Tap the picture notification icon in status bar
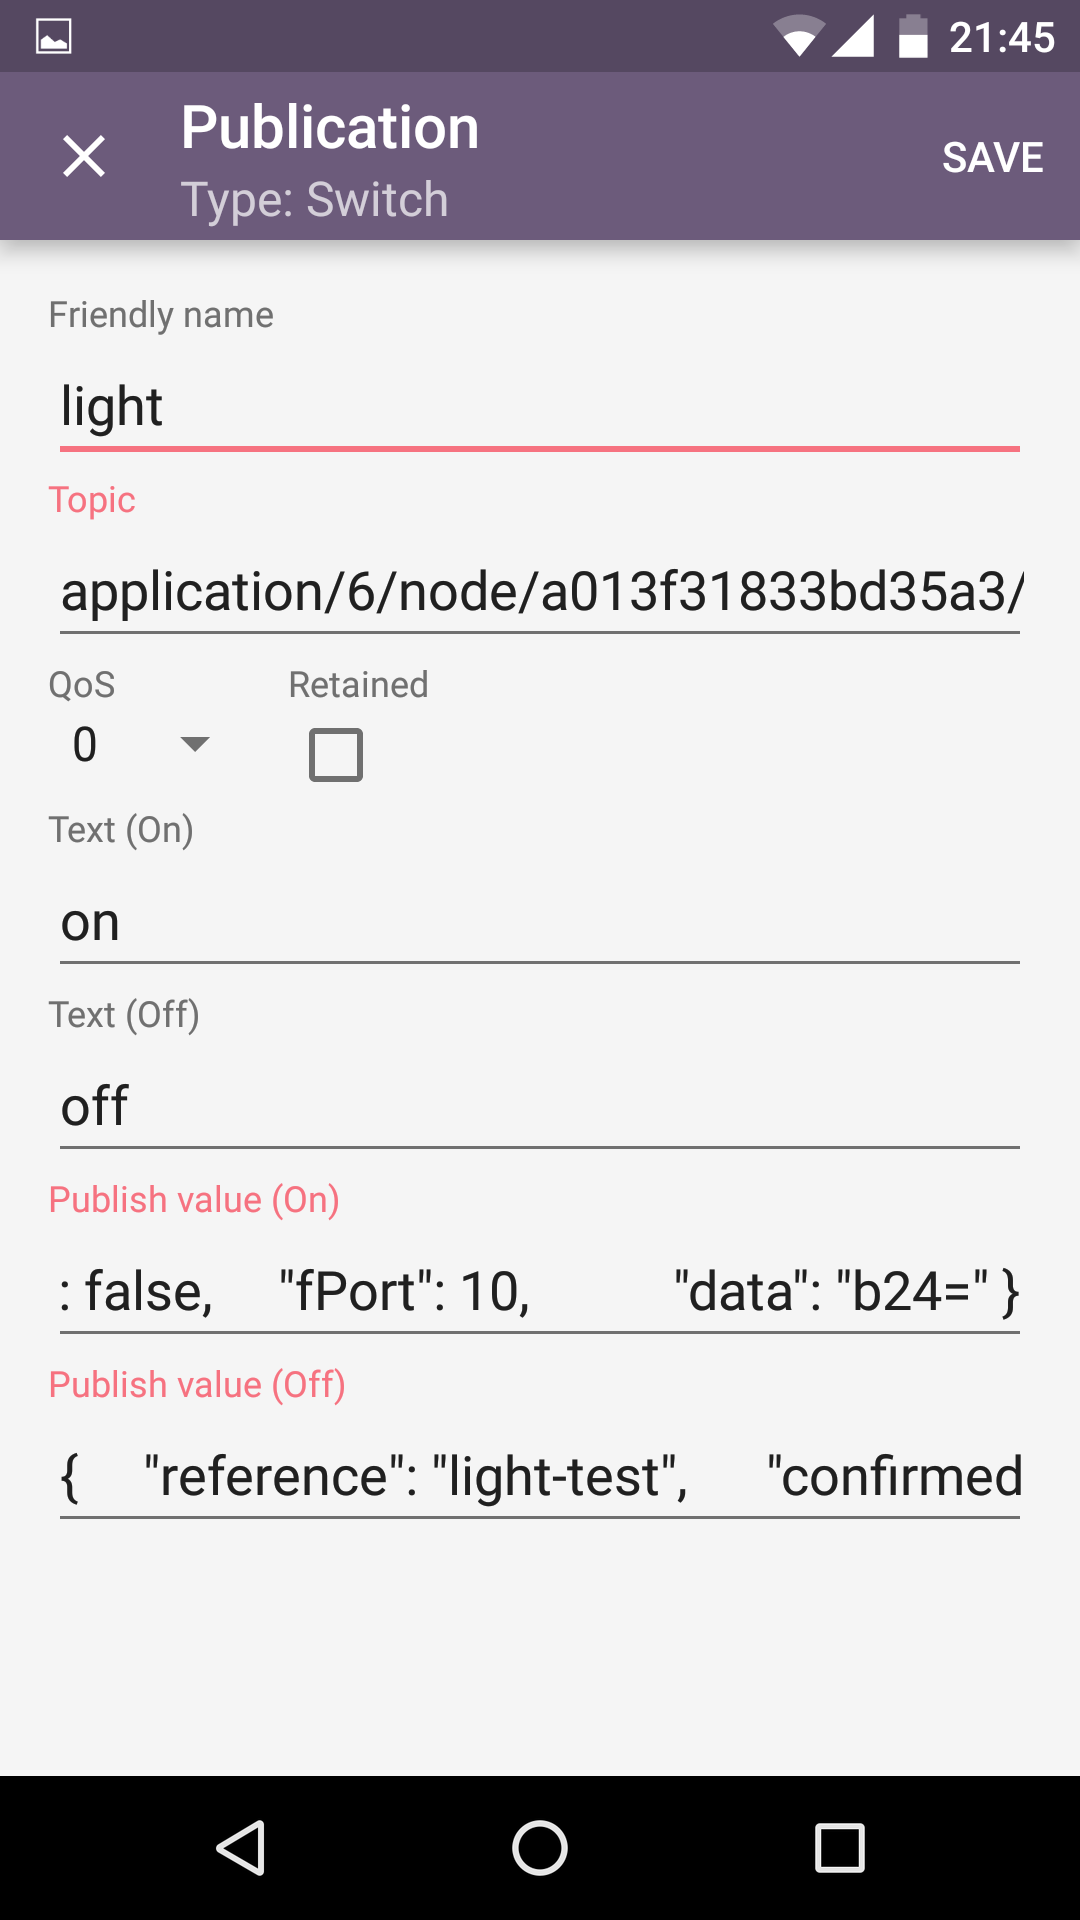The image size is (1080, 1920). pos(54,37)
